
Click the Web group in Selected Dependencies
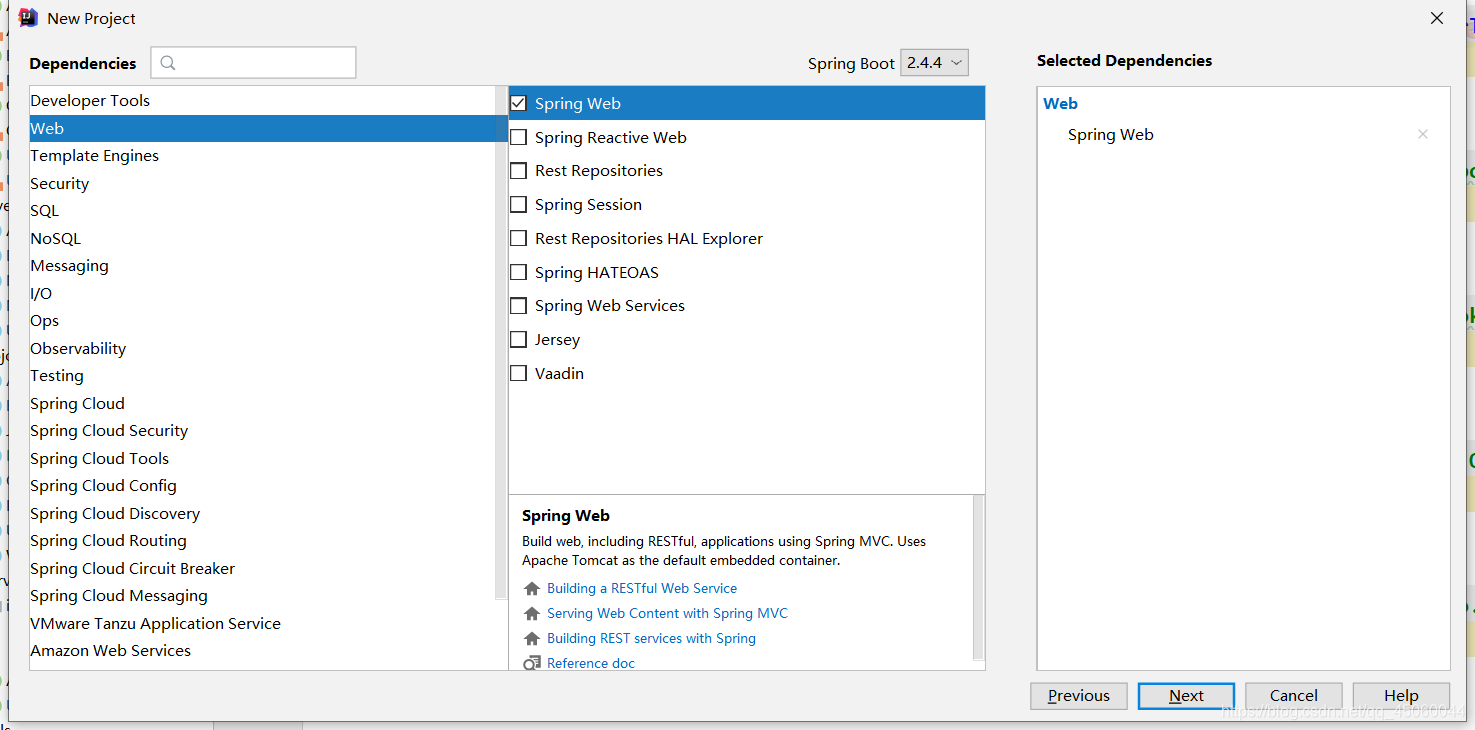[1060, 103]
